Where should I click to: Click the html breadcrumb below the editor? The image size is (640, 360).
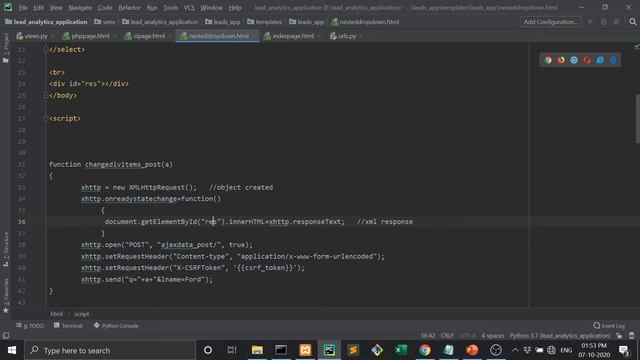coord(56,314)
